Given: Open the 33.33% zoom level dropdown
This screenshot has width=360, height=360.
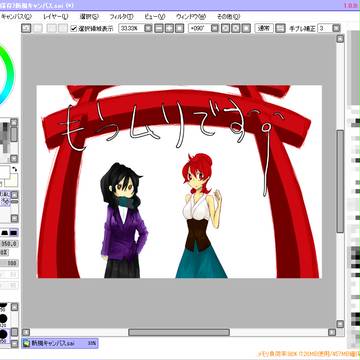Looking at the screenshot, I should [x=149, y=28].
